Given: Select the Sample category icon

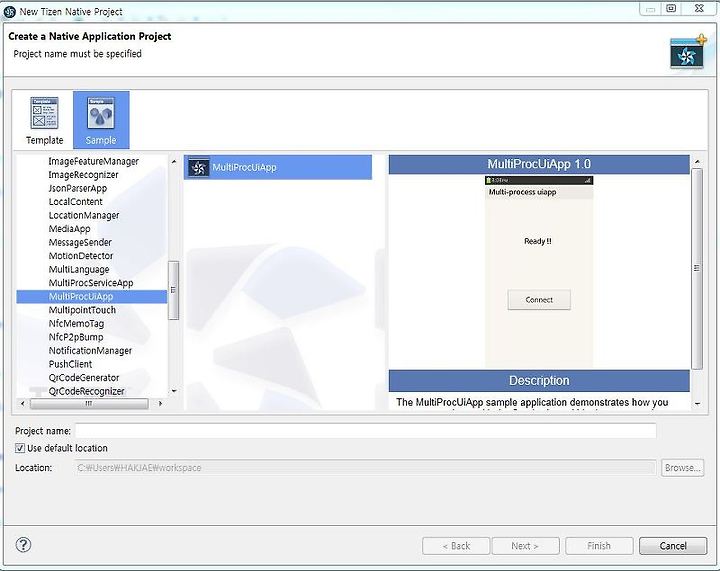Looking at the screenshot, I should (101, 120).
